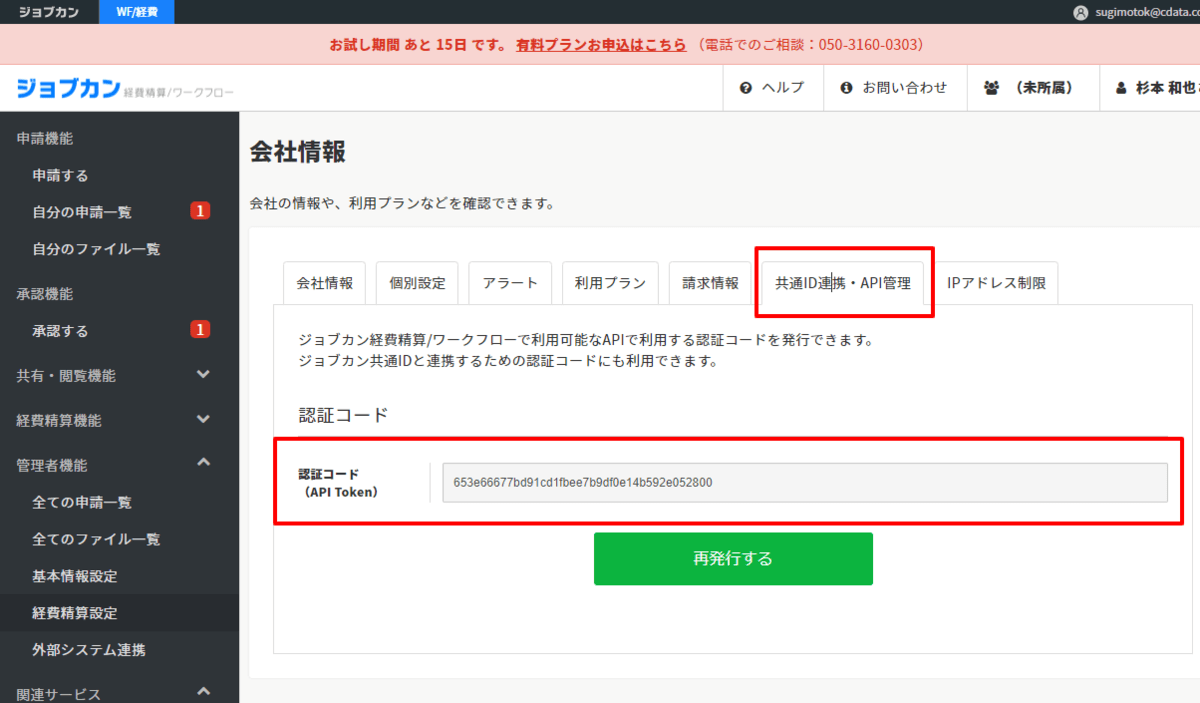Collapse the 関連サービス section

pos(203,691)
